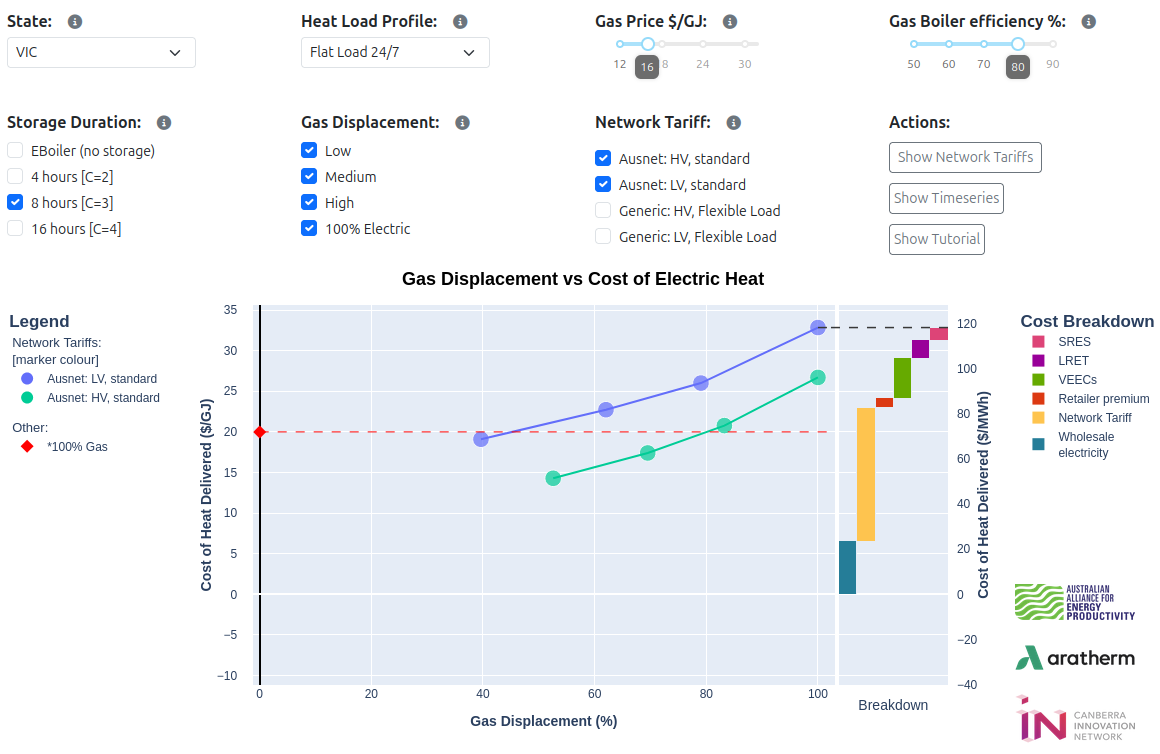1160x754 pixels.
Task: Set Gas Price slider to 24
Action: [703, 44]
